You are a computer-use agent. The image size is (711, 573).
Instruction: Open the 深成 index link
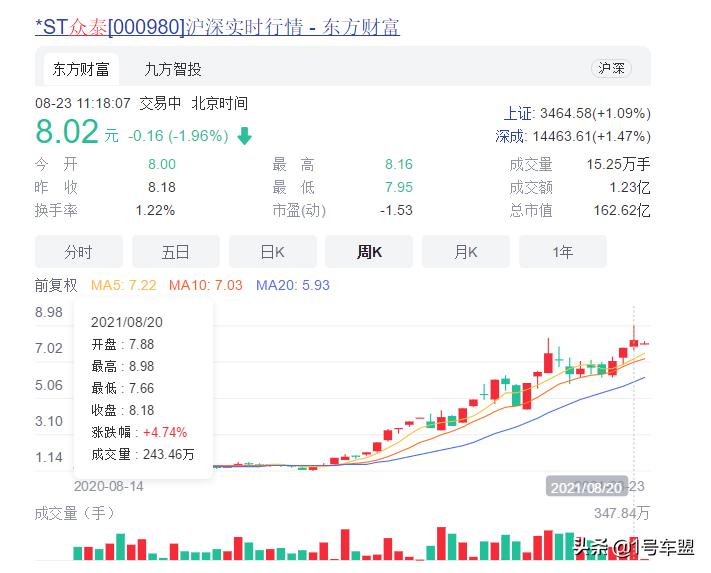click(509, 136)
